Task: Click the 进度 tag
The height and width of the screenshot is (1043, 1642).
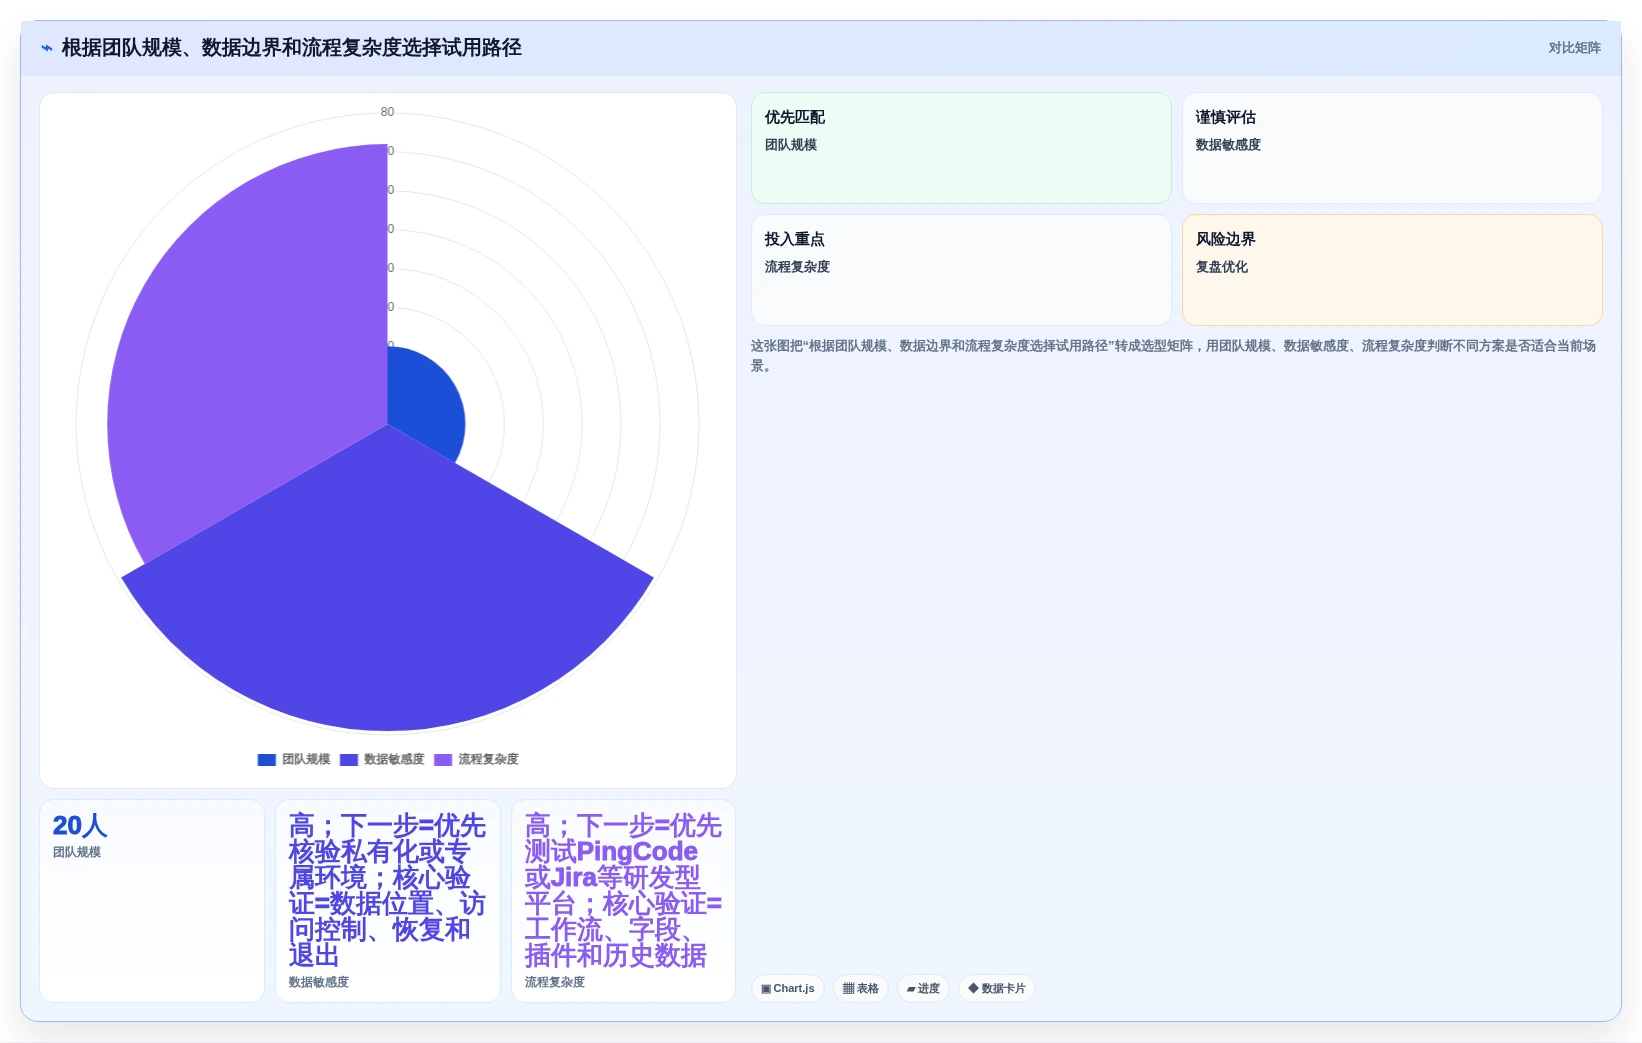Action: click(923, 989)
